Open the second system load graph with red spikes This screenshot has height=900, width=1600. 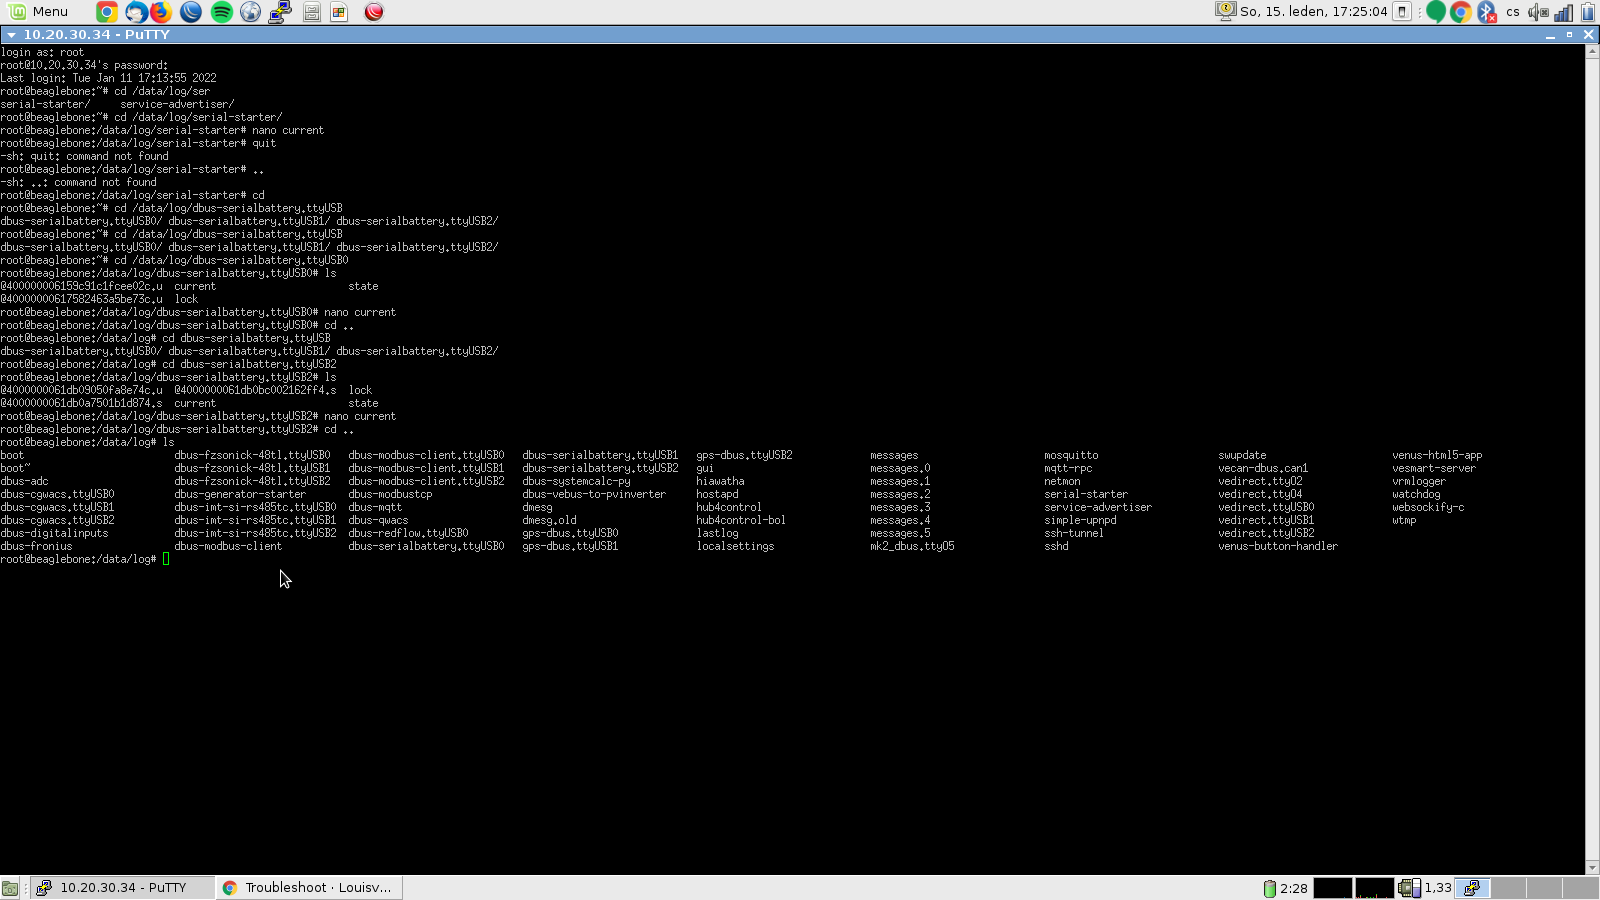point(1374,888)
